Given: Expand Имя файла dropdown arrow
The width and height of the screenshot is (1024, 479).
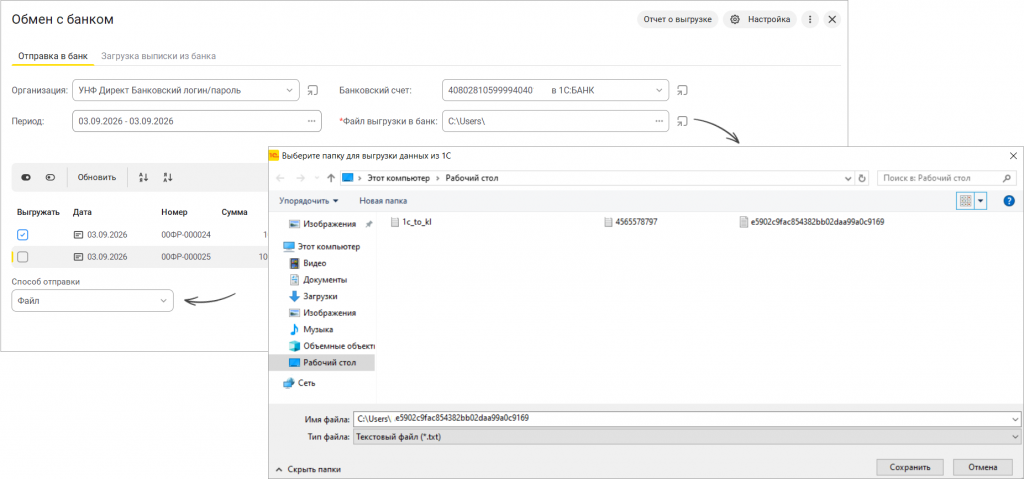Looking at the screenshot, I should pos(1014,419).
